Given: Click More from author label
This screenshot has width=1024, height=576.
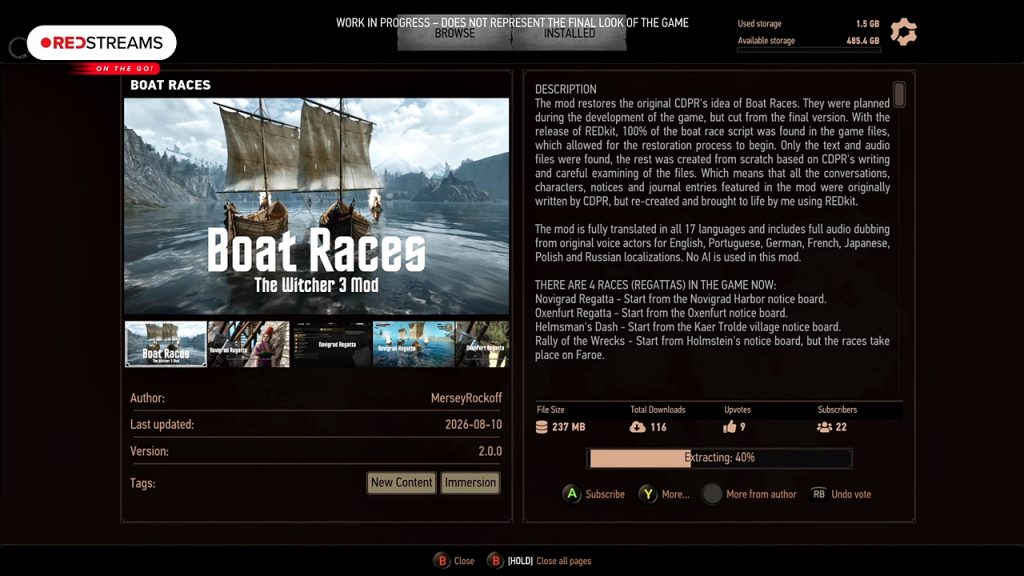Looking at the screenshot, I should [761, 494].
